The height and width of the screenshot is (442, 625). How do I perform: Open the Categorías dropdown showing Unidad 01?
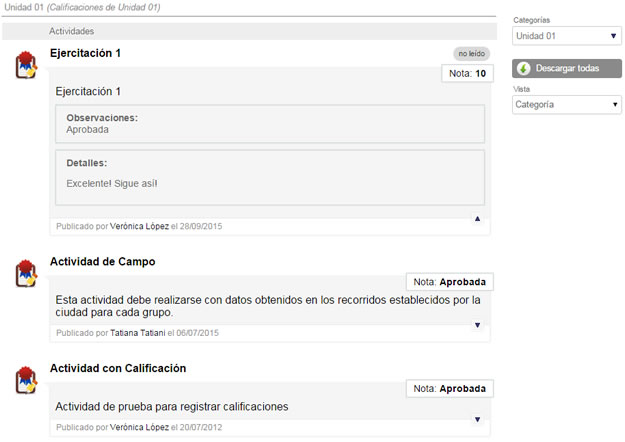566,36
